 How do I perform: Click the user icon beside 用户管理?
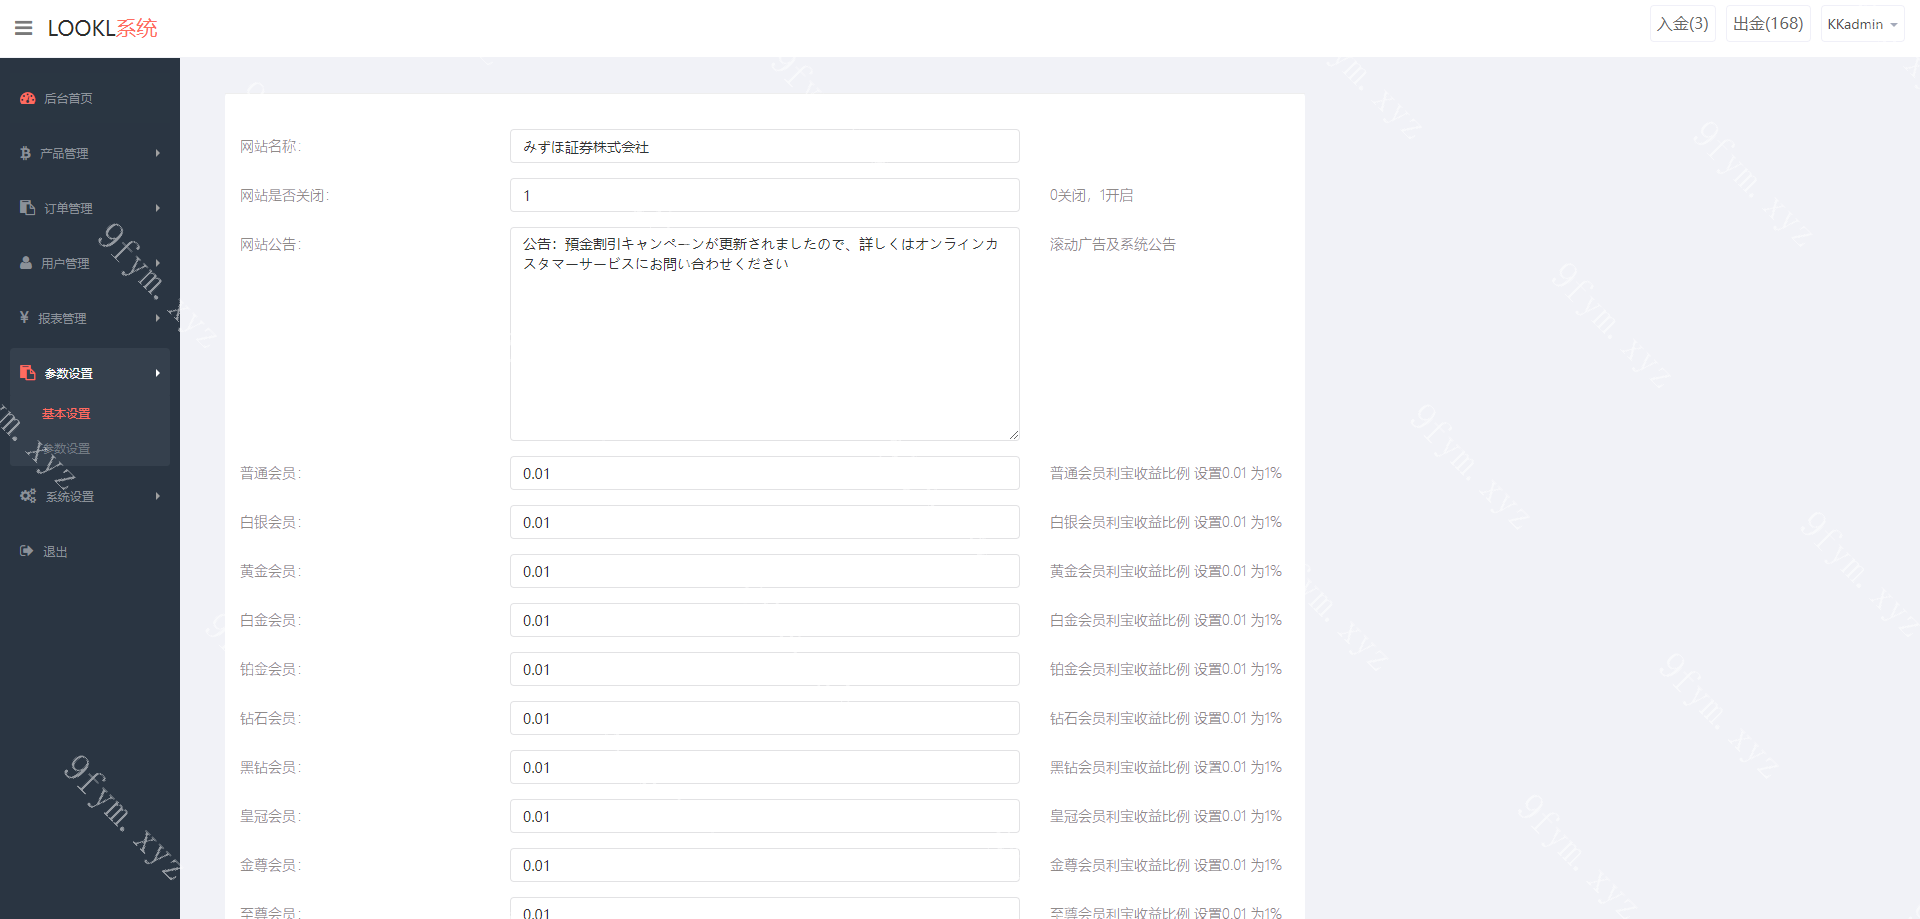[27, 263]
